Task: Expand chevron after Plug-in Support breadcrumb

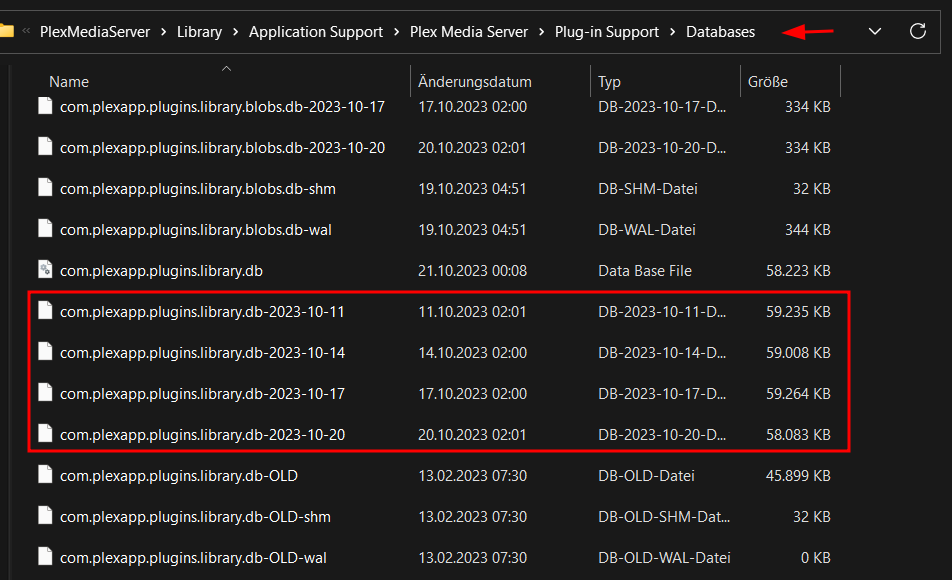Action: tap(672, 32)
